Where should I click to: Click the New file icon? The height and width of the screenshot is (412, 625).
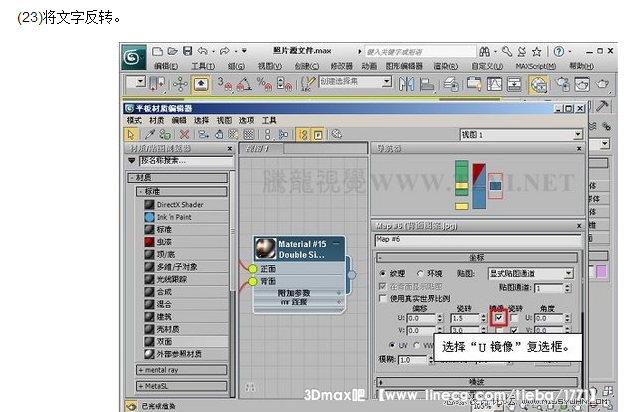point(157,51)
